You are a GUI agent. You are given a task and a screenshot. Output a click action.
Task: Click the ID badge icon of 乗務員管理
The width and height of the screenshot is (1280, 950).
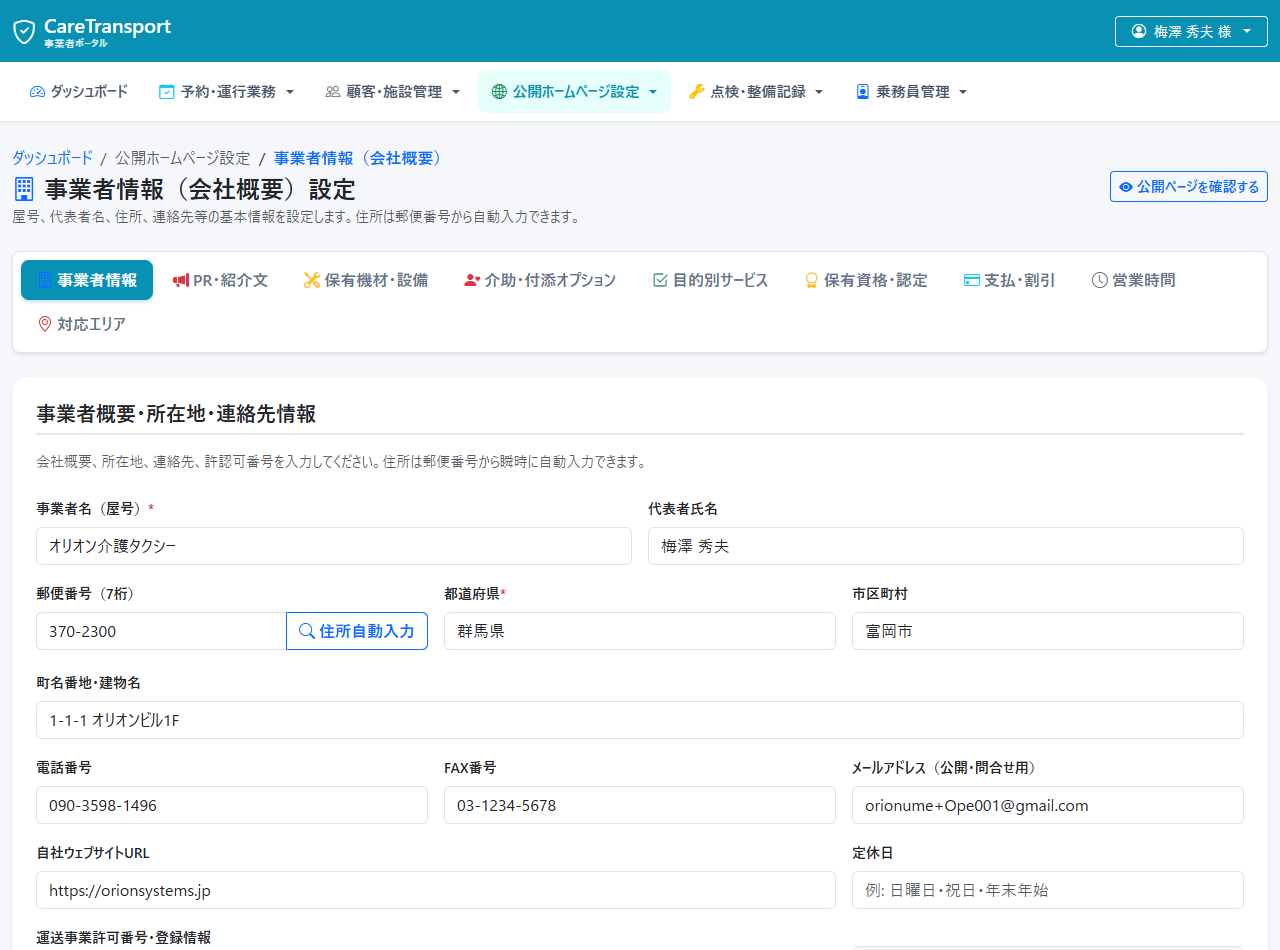863,92
